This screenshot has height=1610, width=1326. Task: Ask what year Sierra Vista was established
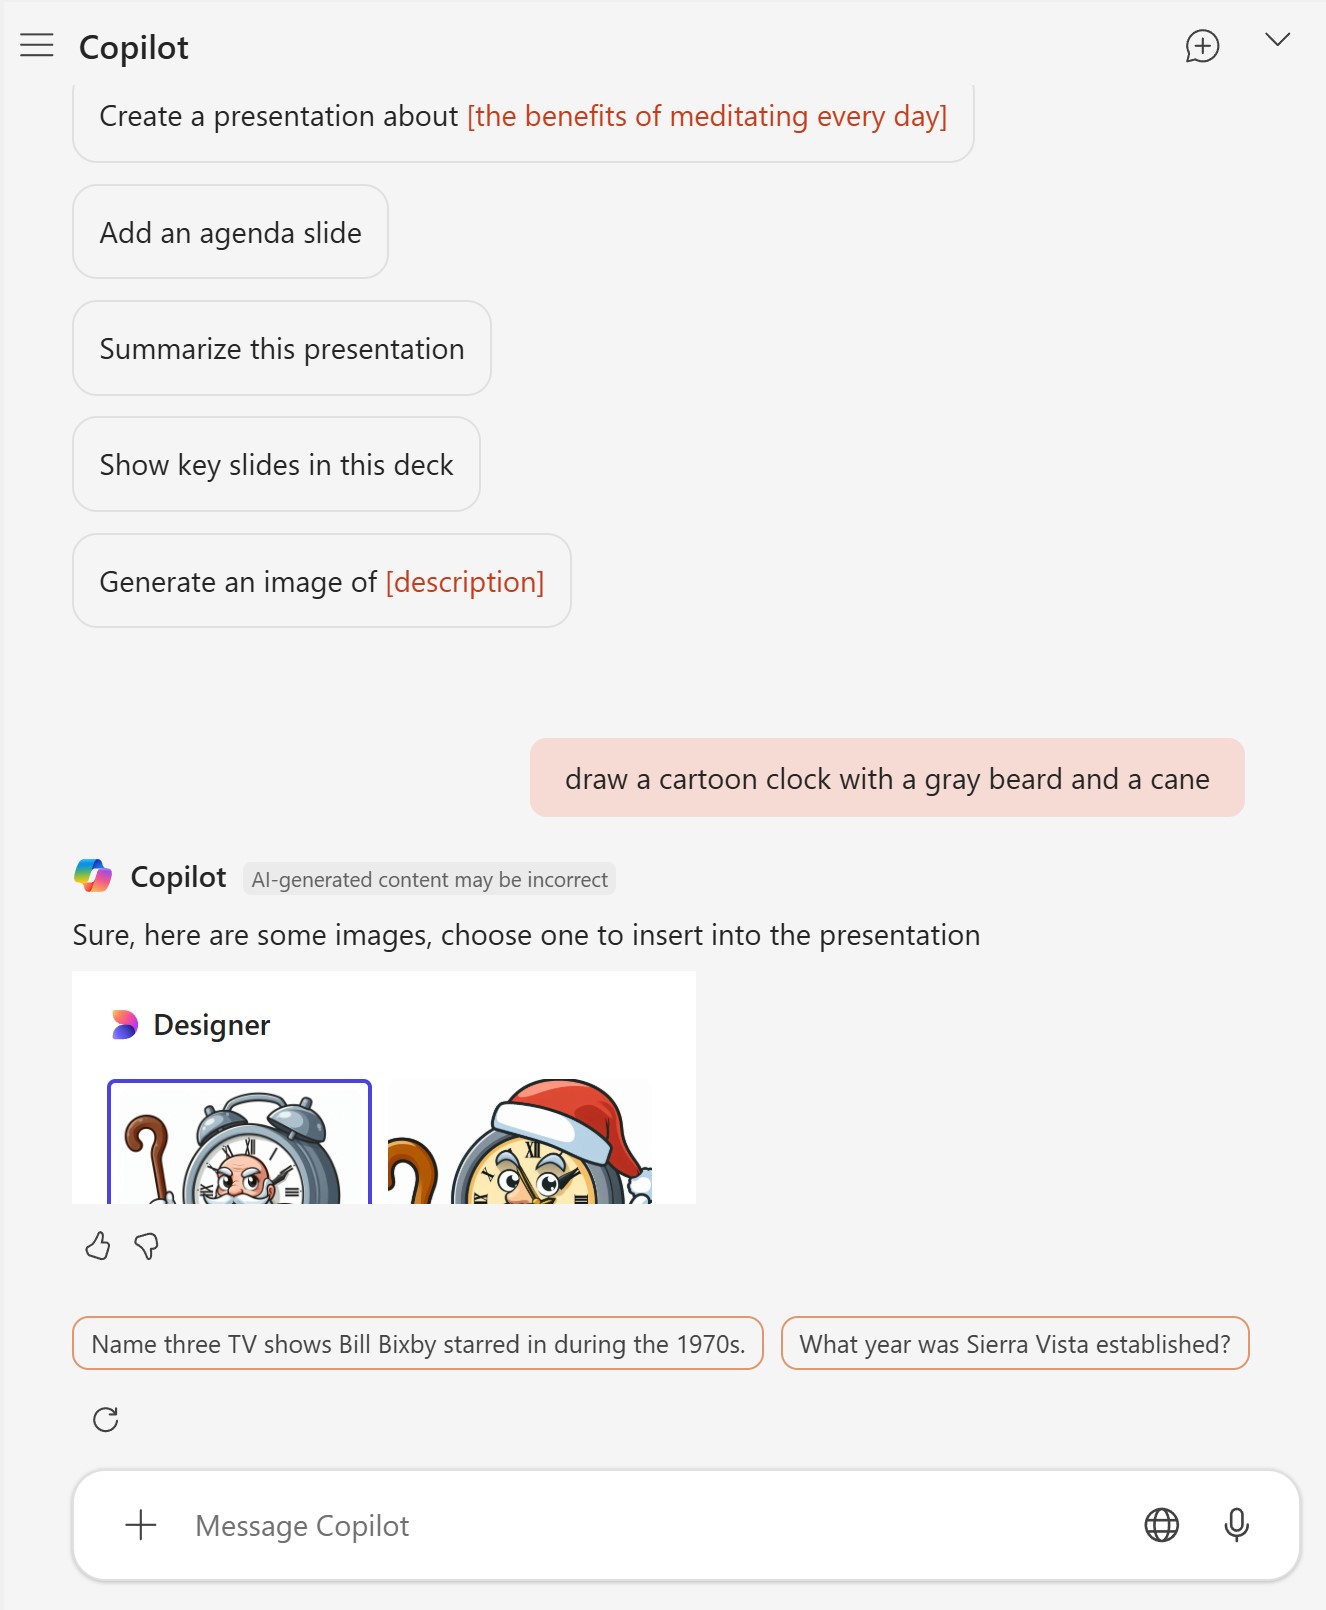(1015, 1343)
